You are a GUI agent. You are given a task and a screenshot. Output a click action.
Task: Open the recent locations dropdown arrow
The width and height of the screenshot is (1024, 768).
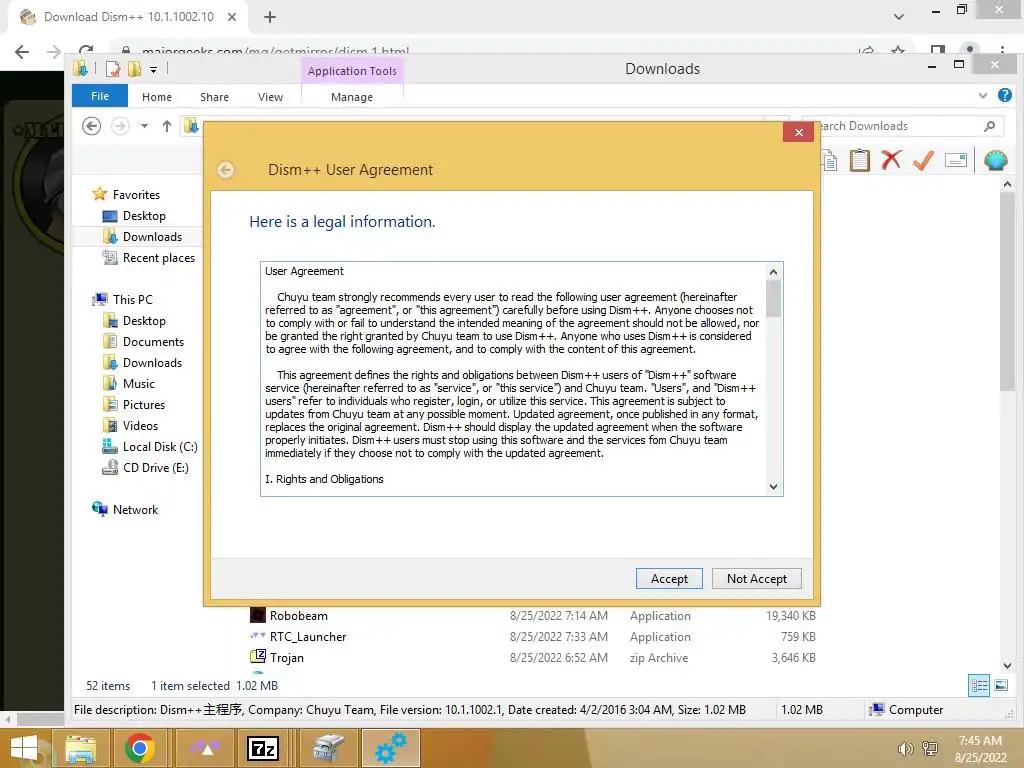(x=144, y=126)
